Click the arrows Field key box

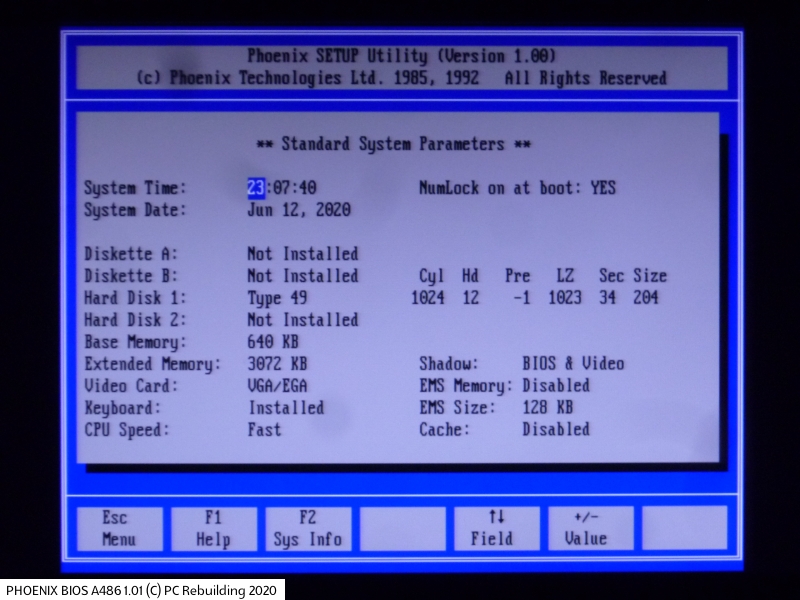click(x=496, y=528)
